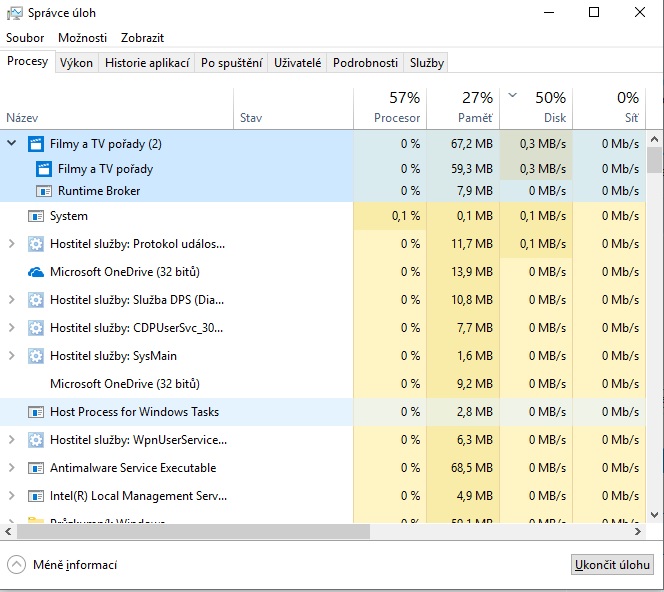Select the Procesy tab
664x592 pixels.
click(x=28, y=61)
